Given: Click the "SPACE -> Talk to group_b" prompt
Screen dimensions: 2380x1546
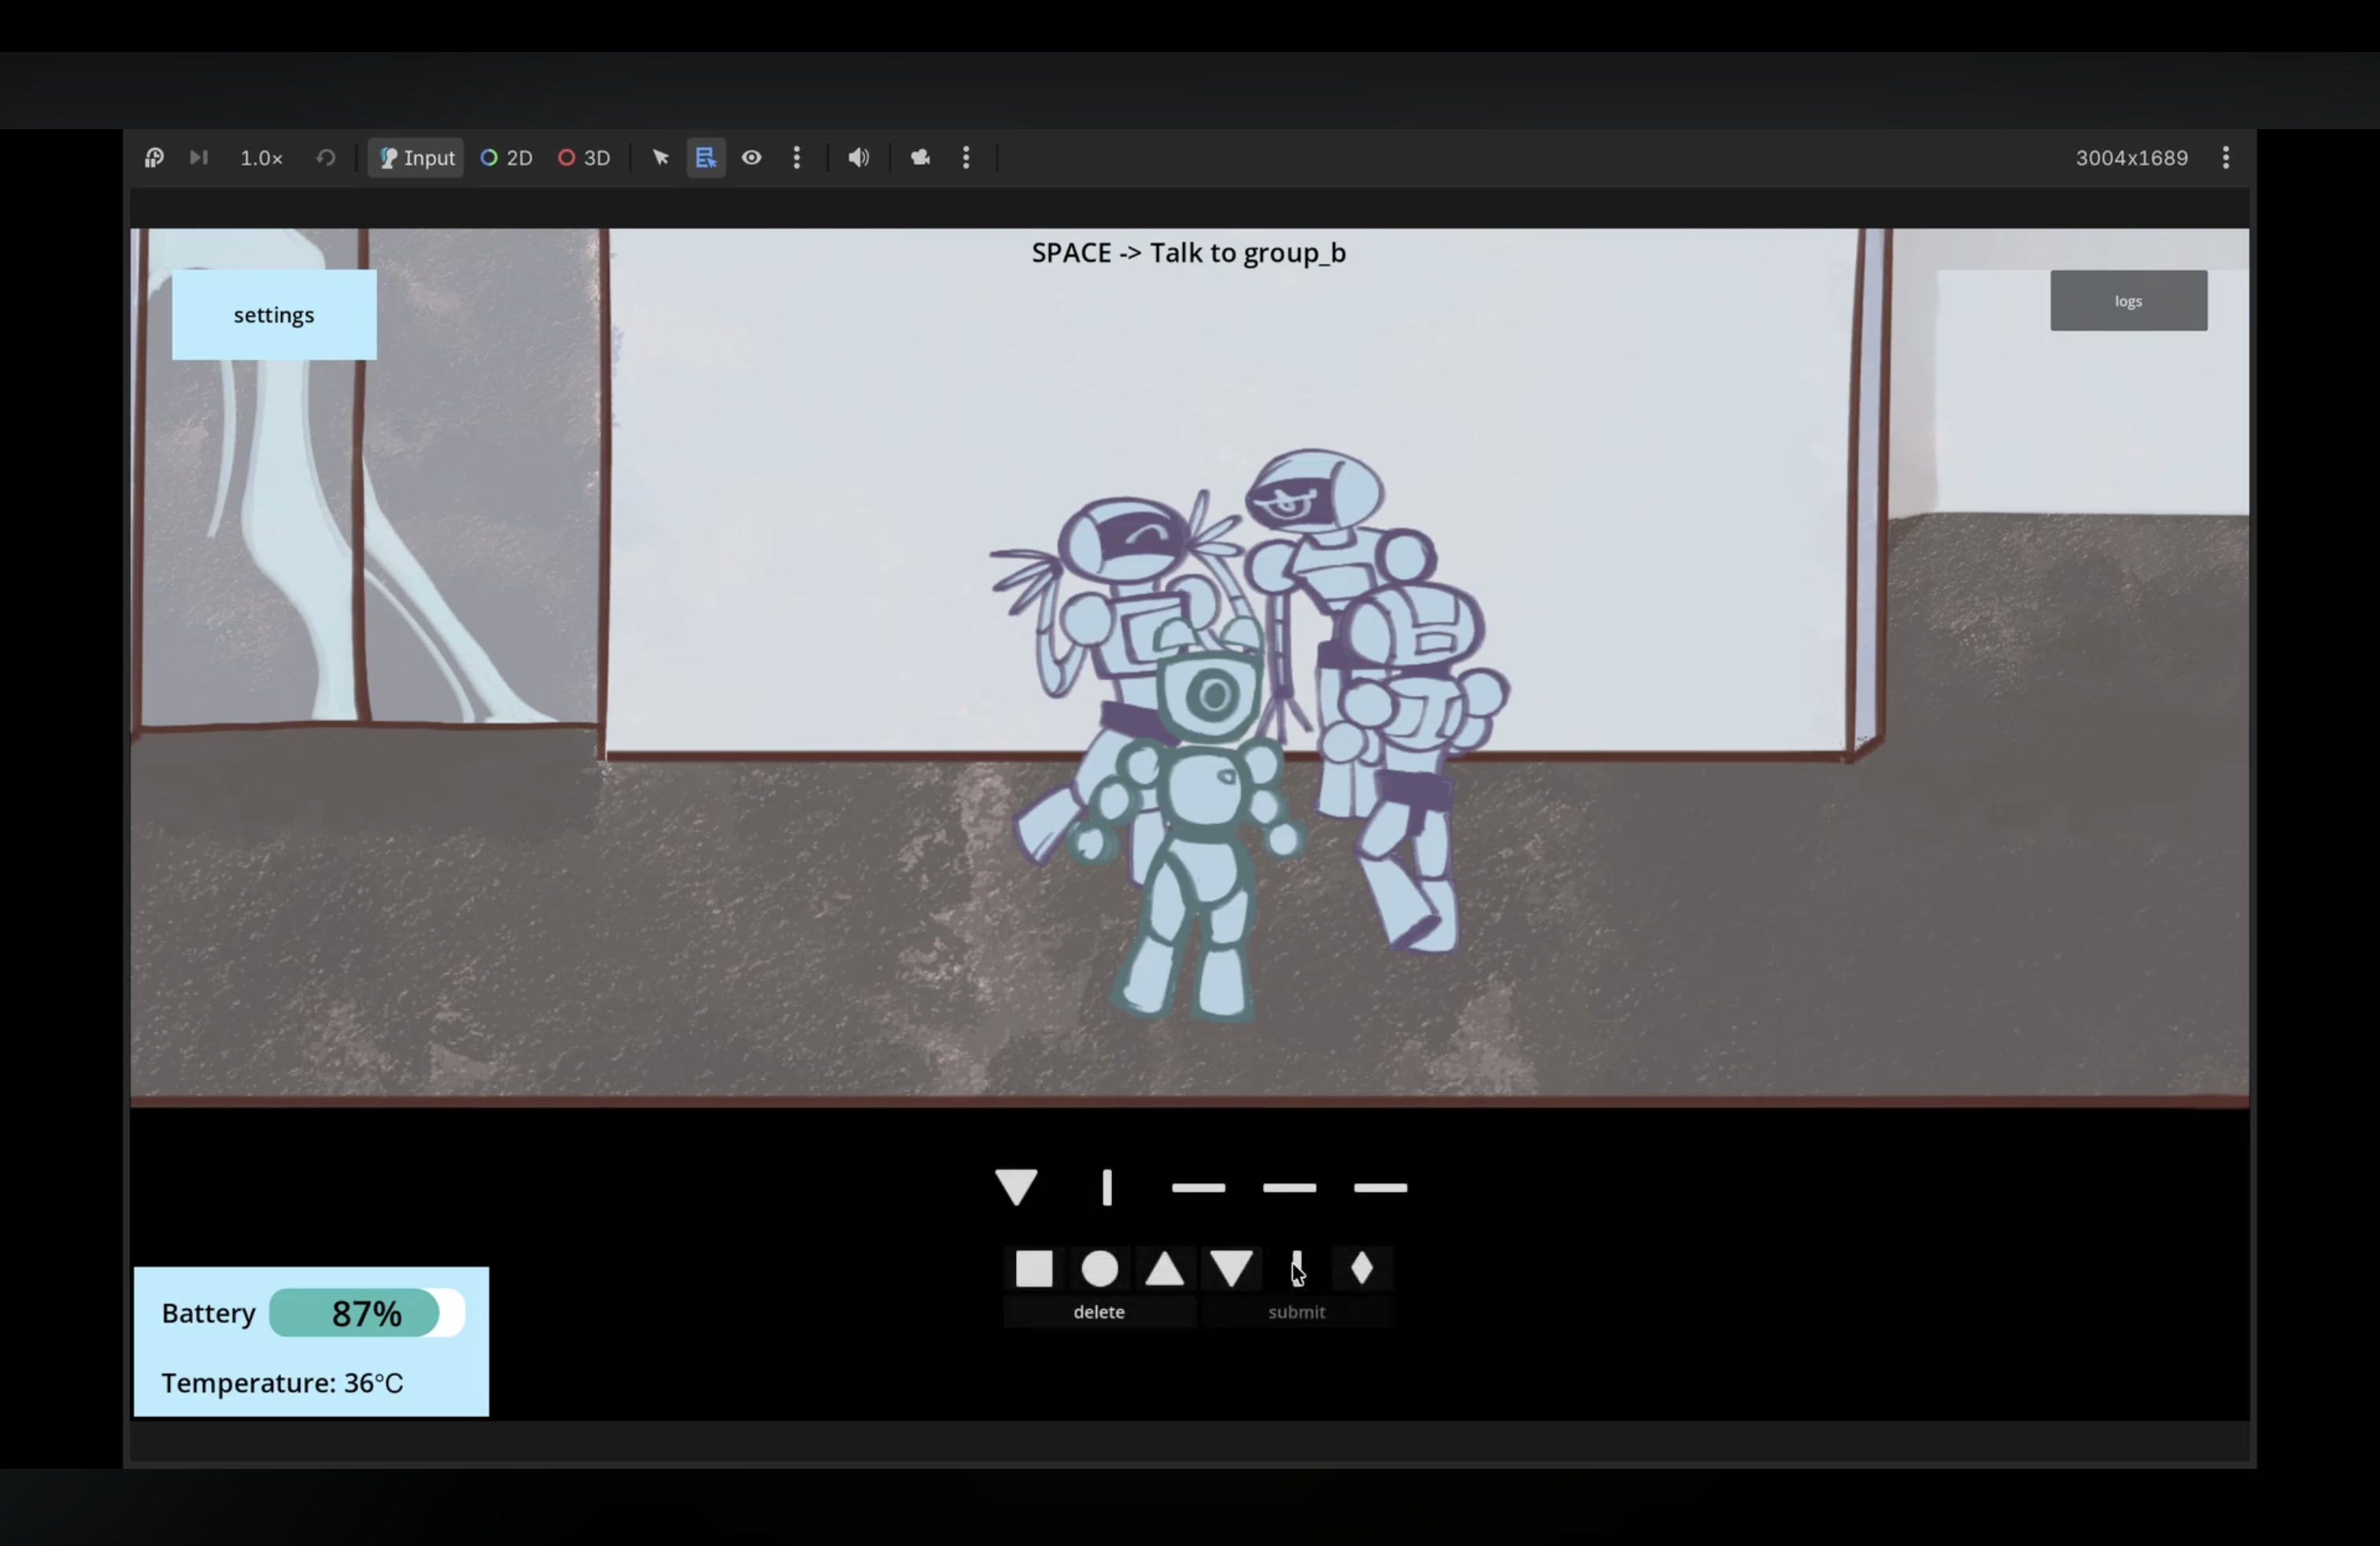Looking at the screenshot, I should (1189, 253).
